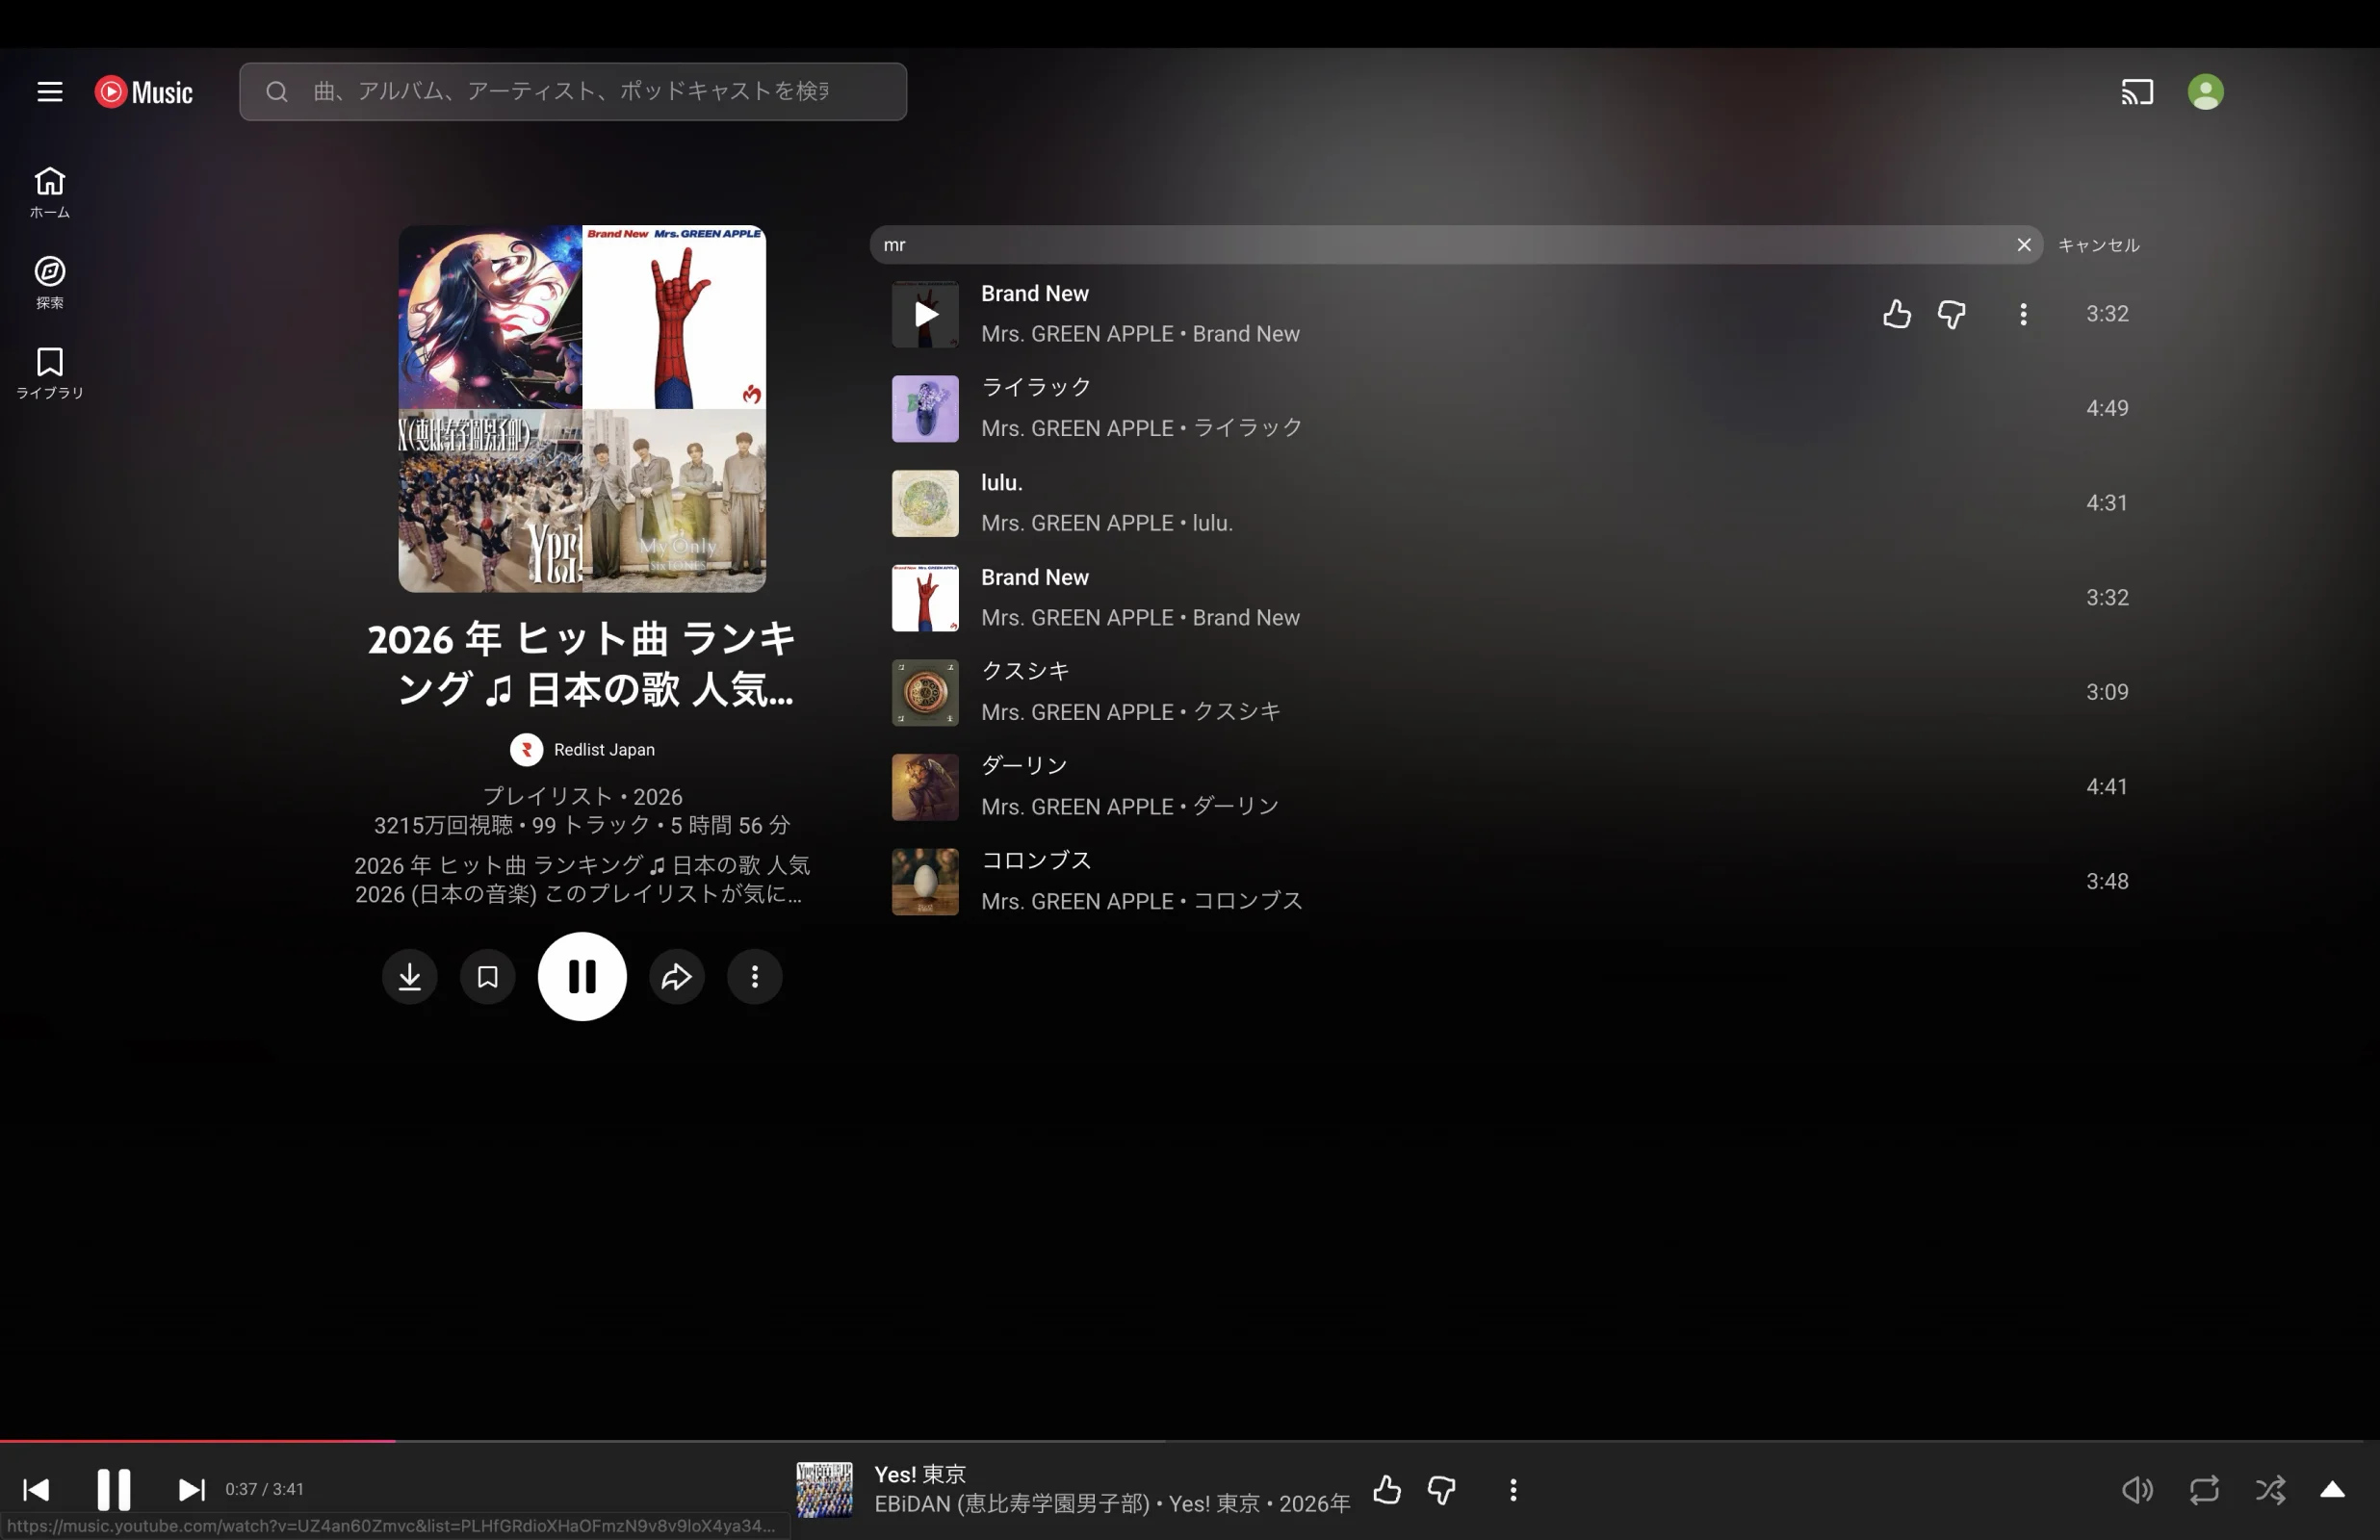The width and height of the screenshot is (2380, 1540).
Task: Click the Yes! 東京 now-playing title
Action: (920, 1475)
